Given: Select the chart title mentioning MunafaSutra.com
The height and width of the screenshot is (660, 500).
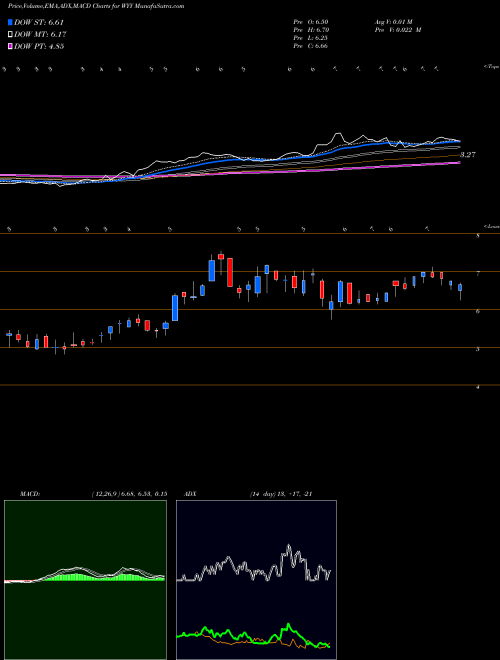Looking at the screenshot, I should 96,6.
